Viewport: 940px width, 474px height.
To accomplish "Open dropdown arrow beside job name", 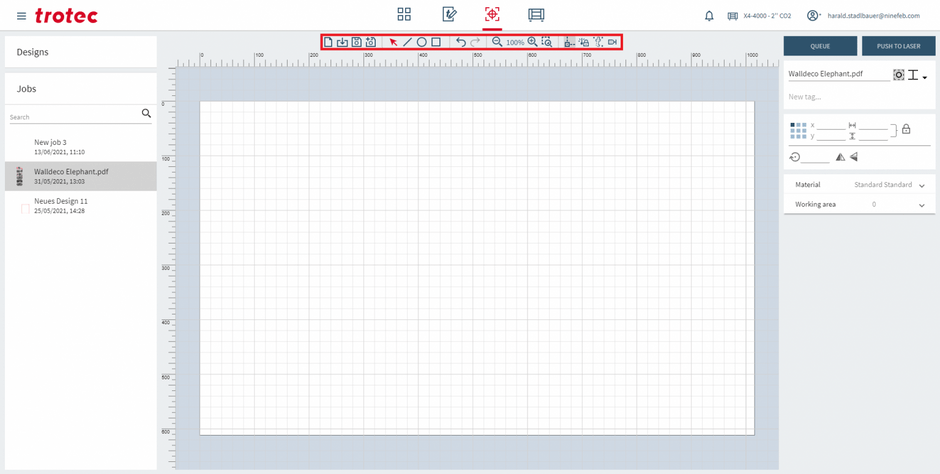I will click(x=925, y=77).
